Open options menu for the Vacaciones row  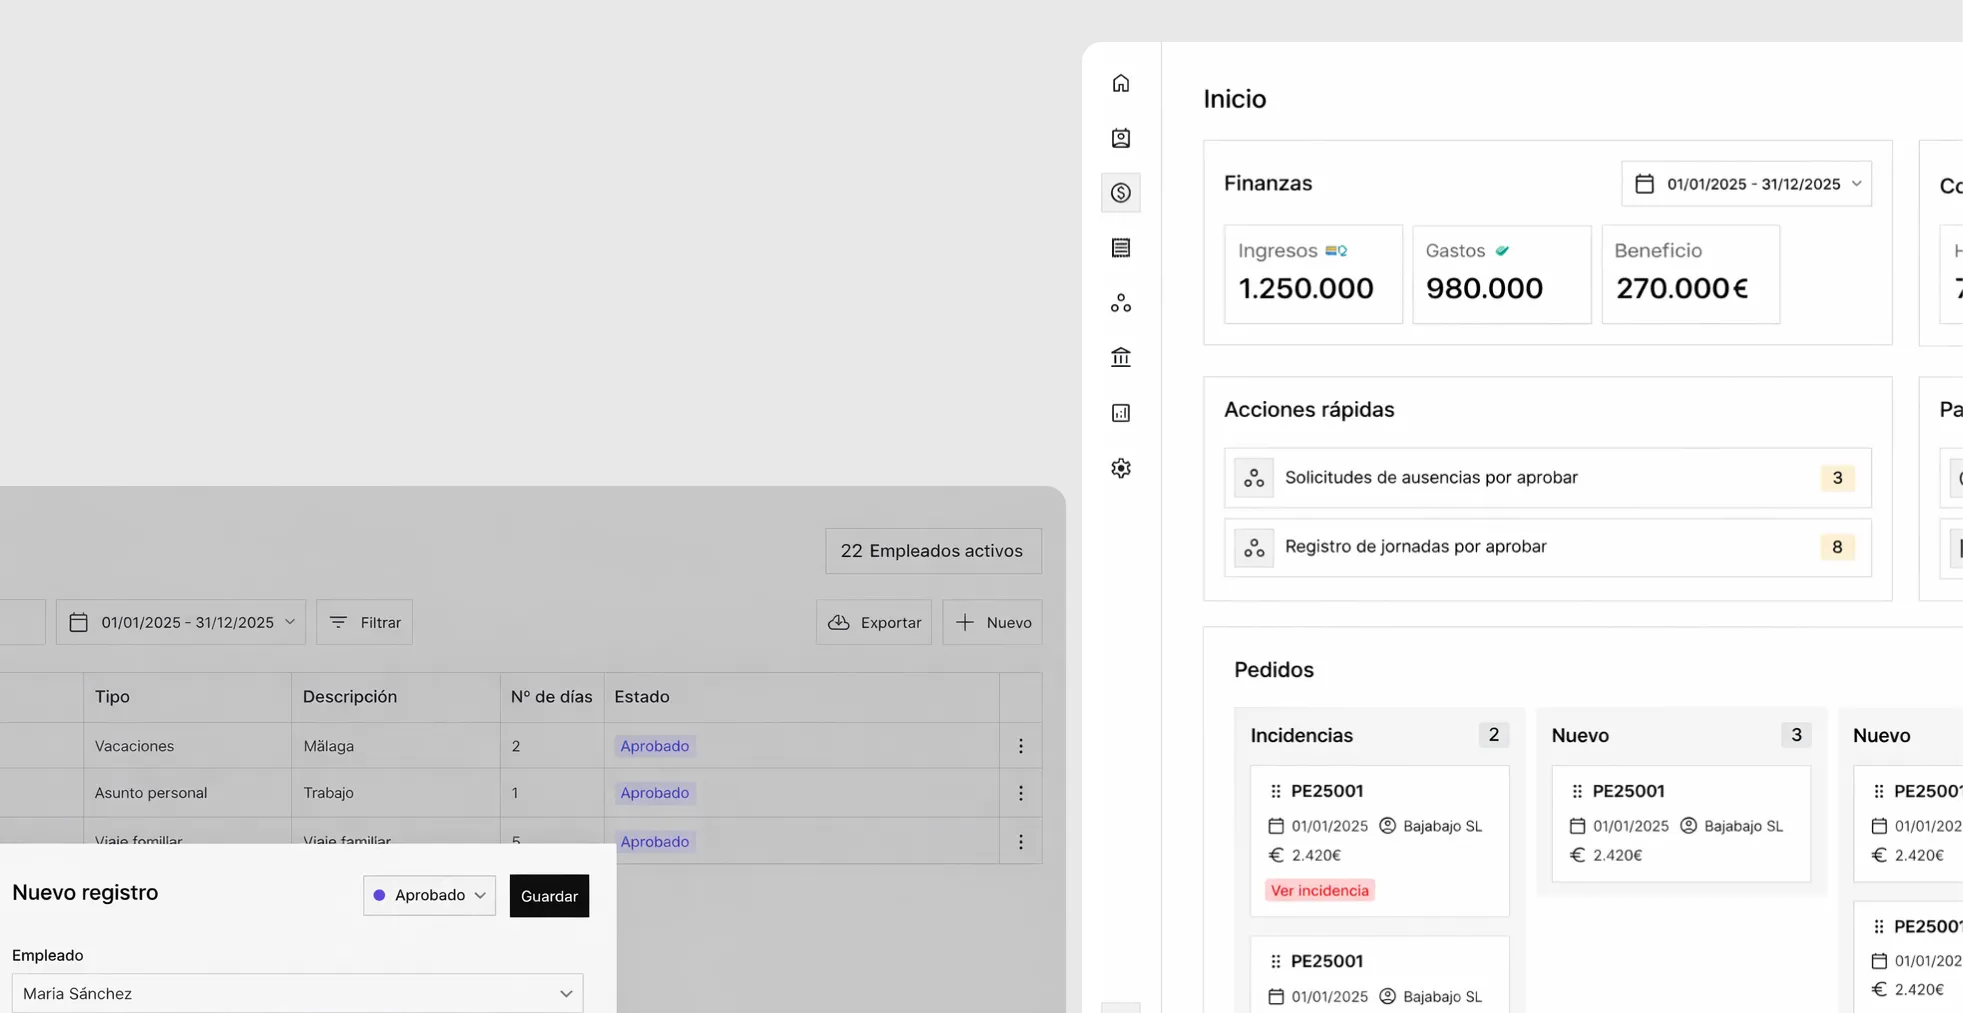click(1020, 745)
